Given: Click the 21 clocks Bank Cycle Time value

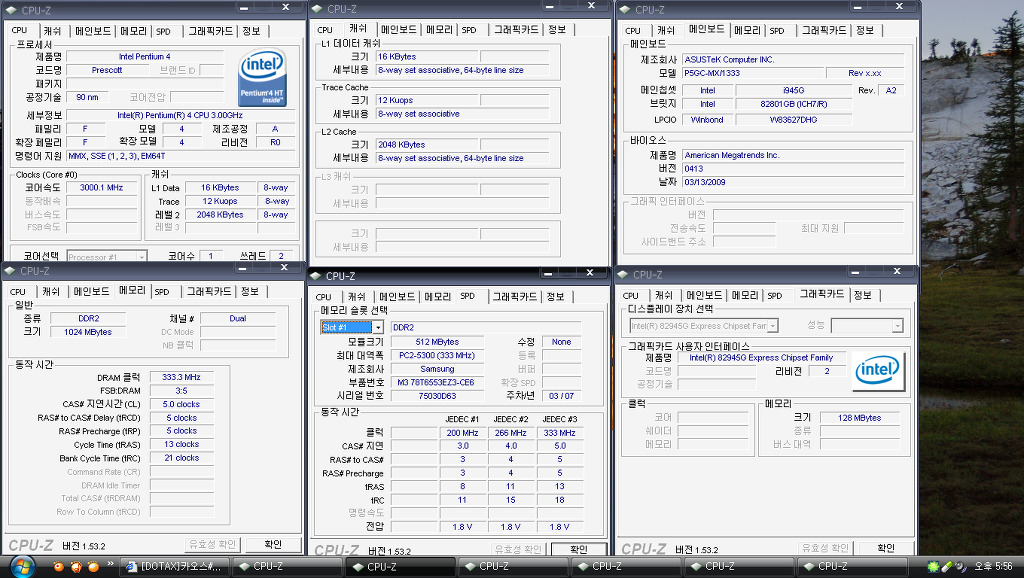Looking at the screenshot, I should (x=182, y=458).
